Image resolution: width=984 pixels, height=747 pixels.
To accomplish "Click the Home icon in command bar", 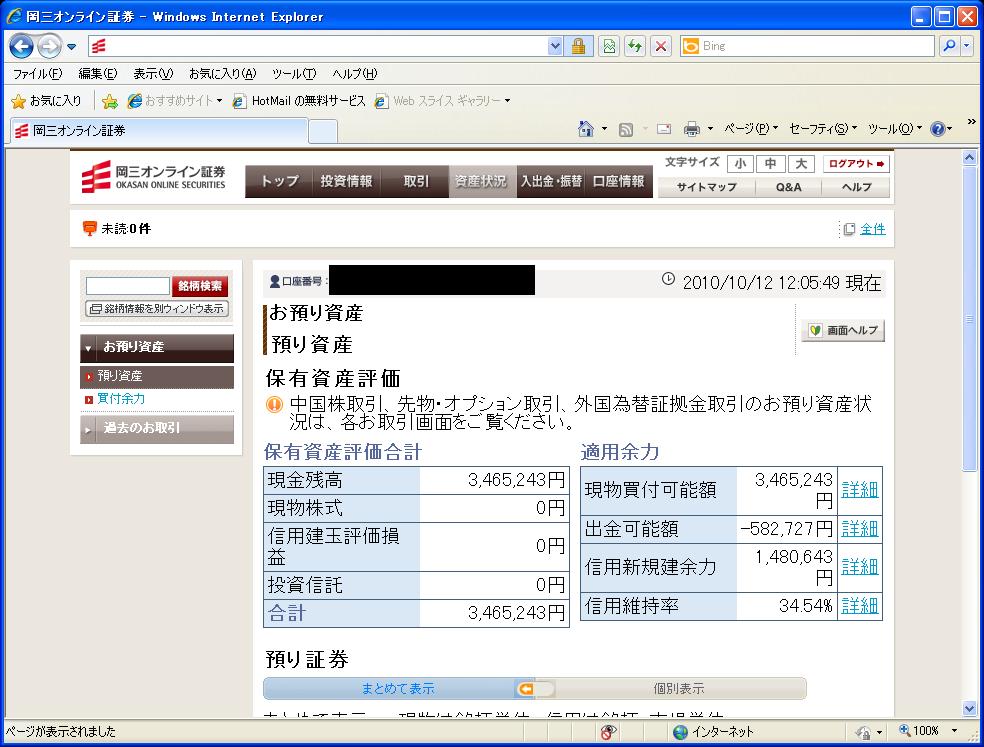I will click(587, 129).
